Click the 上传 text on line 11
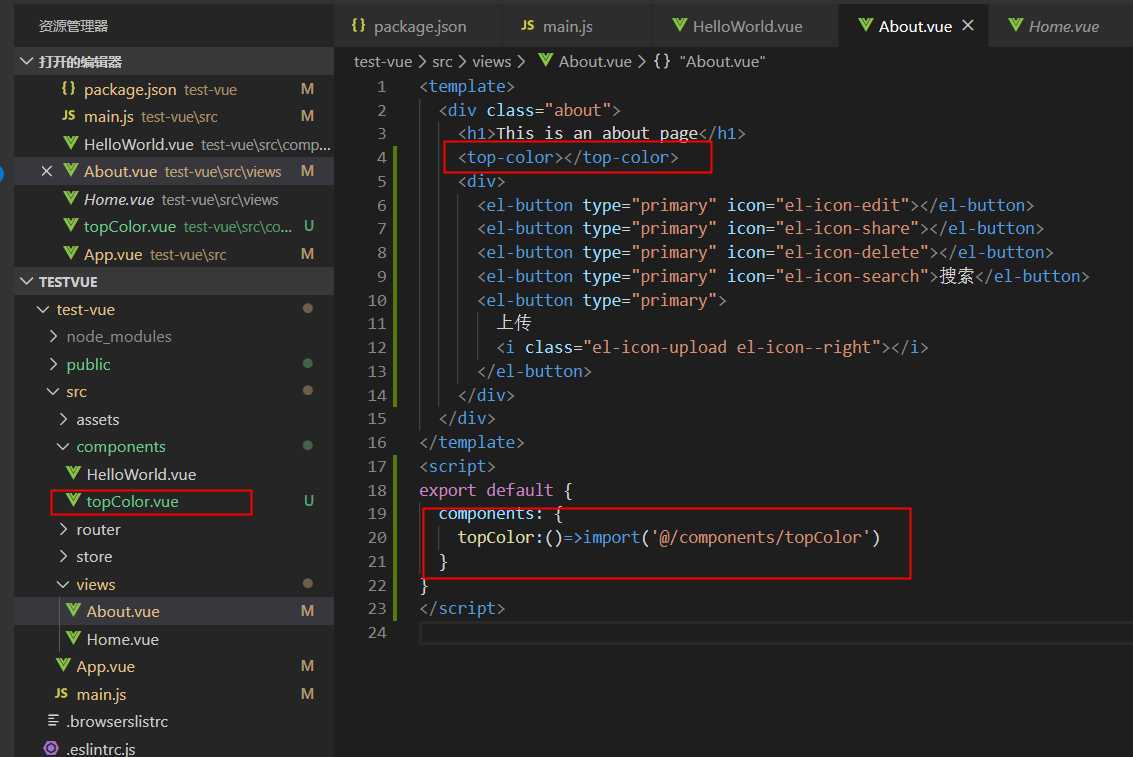 pos(514,323)
